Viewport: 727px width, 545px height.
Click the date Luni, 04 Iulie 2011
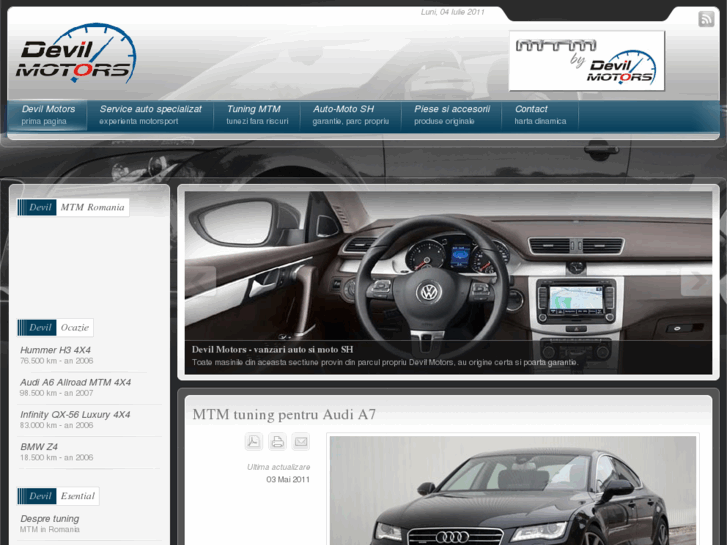coord(453,12)
